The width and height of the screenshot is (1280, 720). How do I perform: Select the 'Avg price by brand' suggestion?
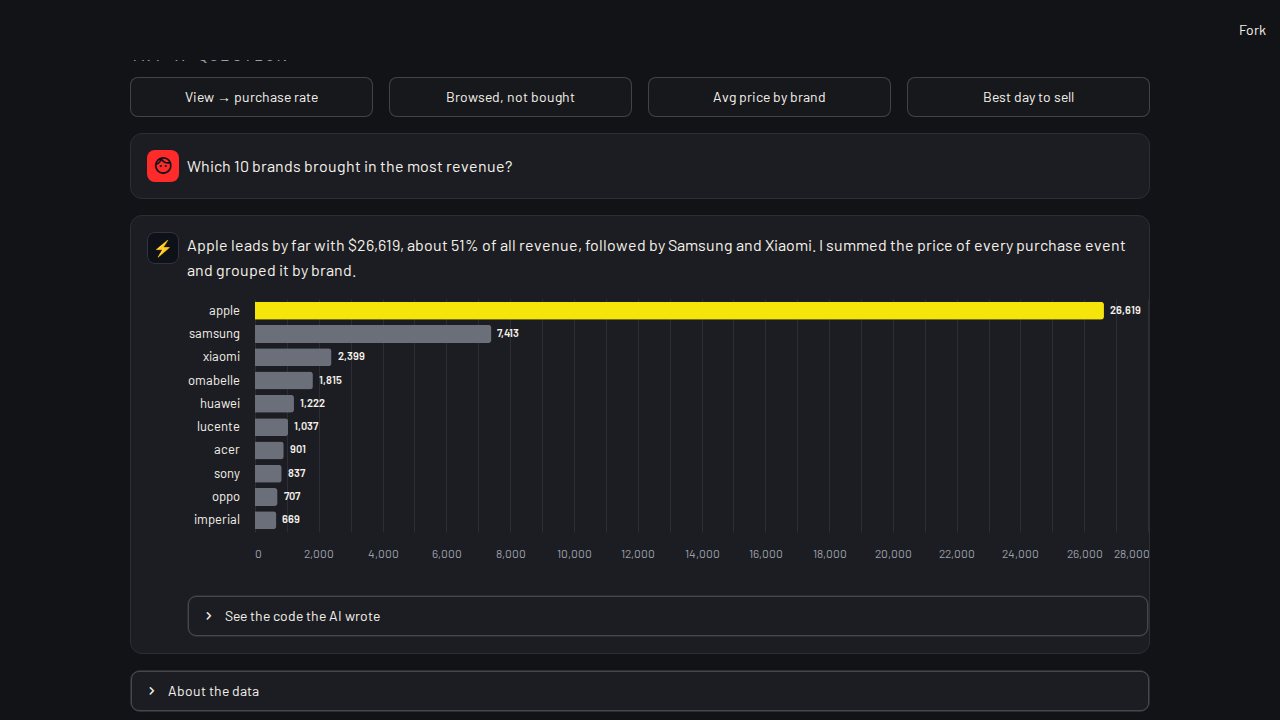pyautogui.click(x=769, y=97)
